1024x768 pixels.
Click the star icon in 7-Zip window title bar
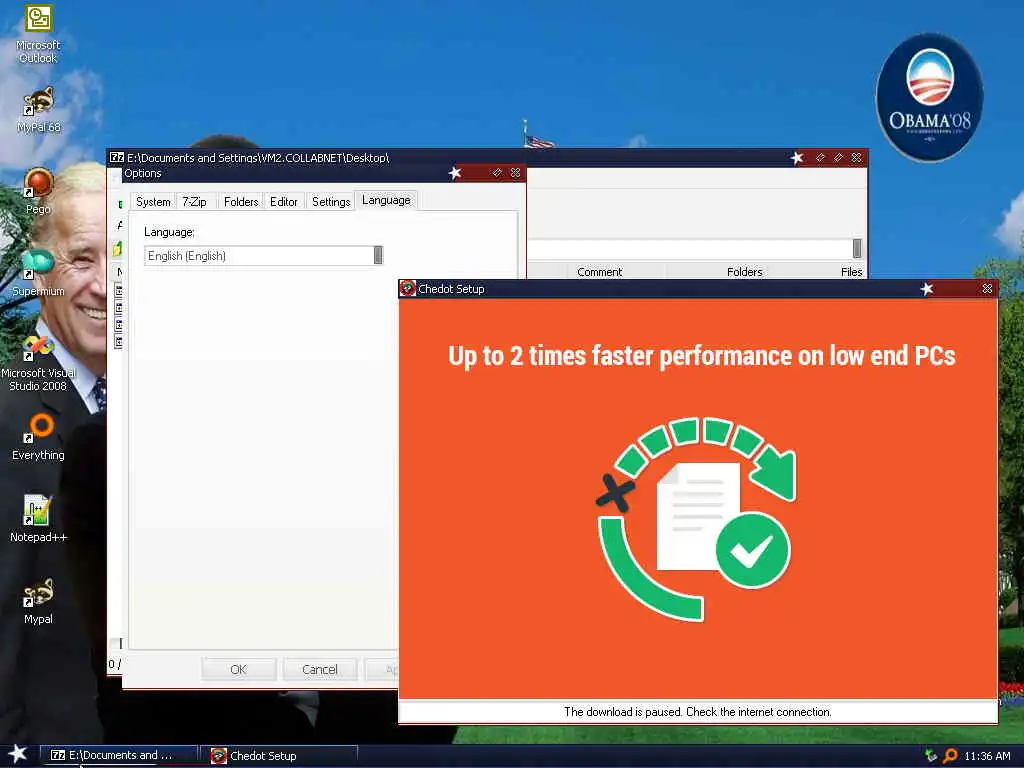[x=797, y=157]
